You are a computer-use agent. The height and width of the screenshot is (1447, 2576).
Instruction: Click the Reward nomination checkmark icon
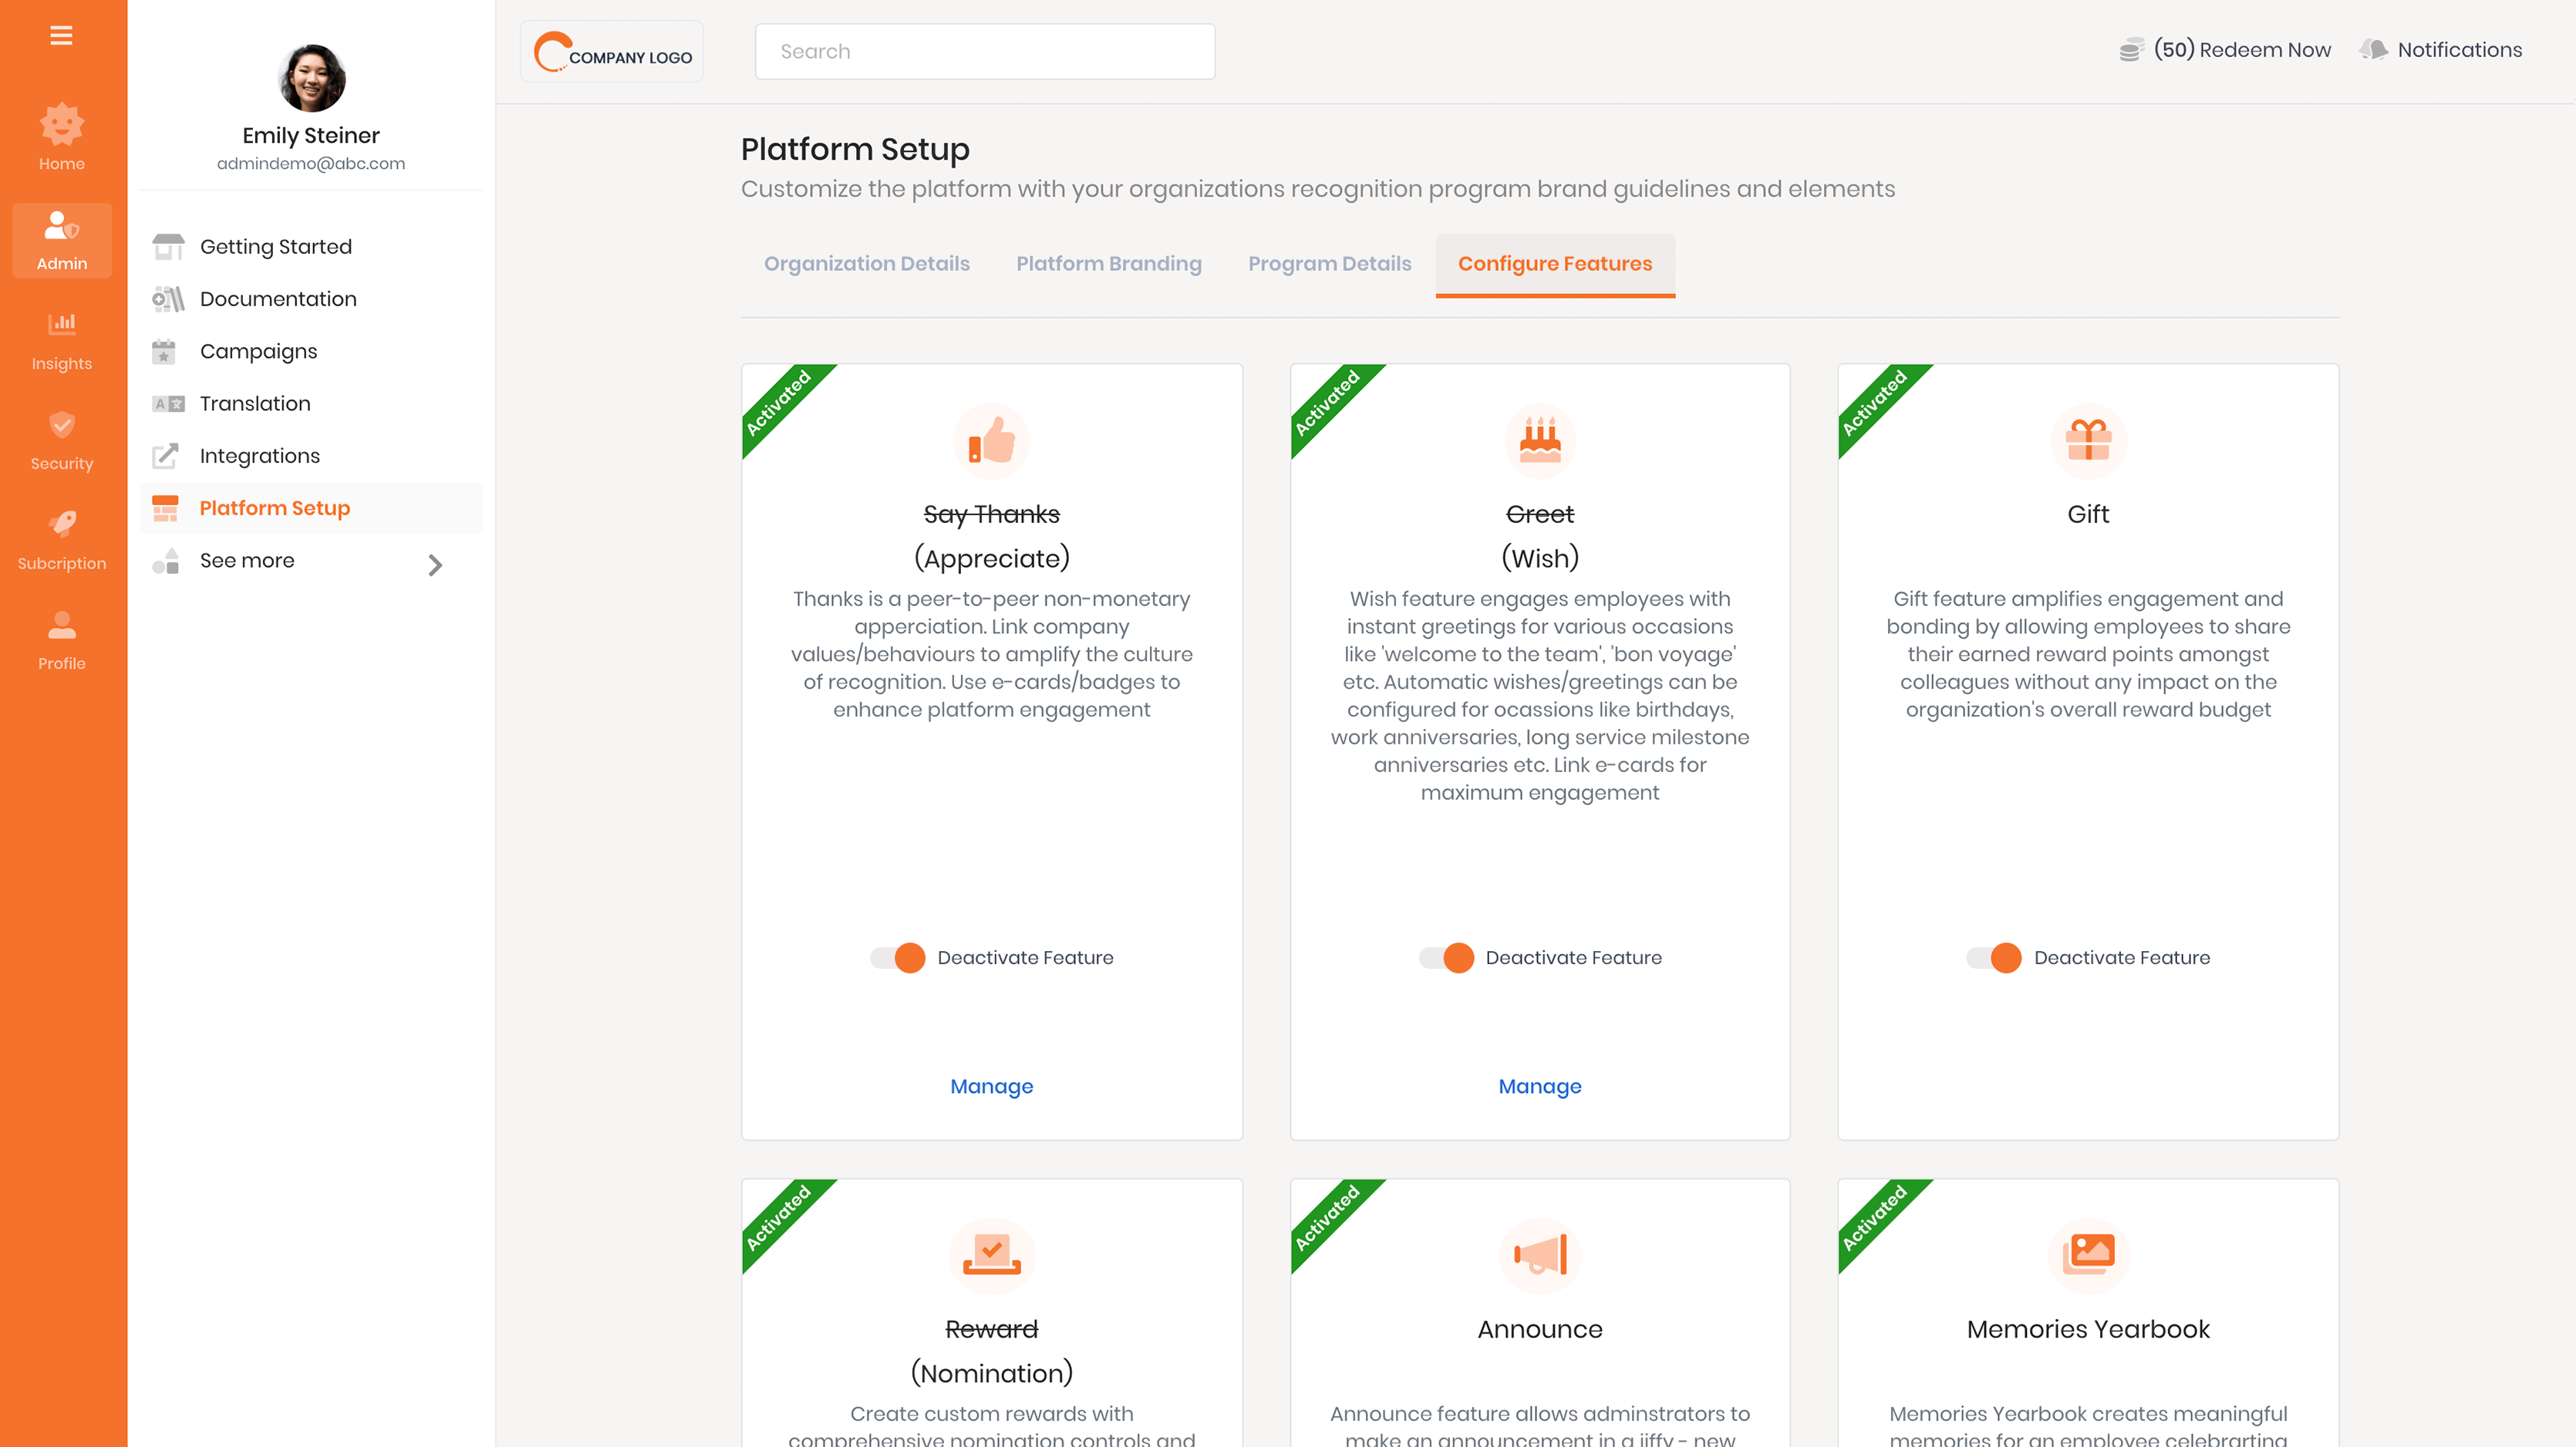(x=991, y=1256)
